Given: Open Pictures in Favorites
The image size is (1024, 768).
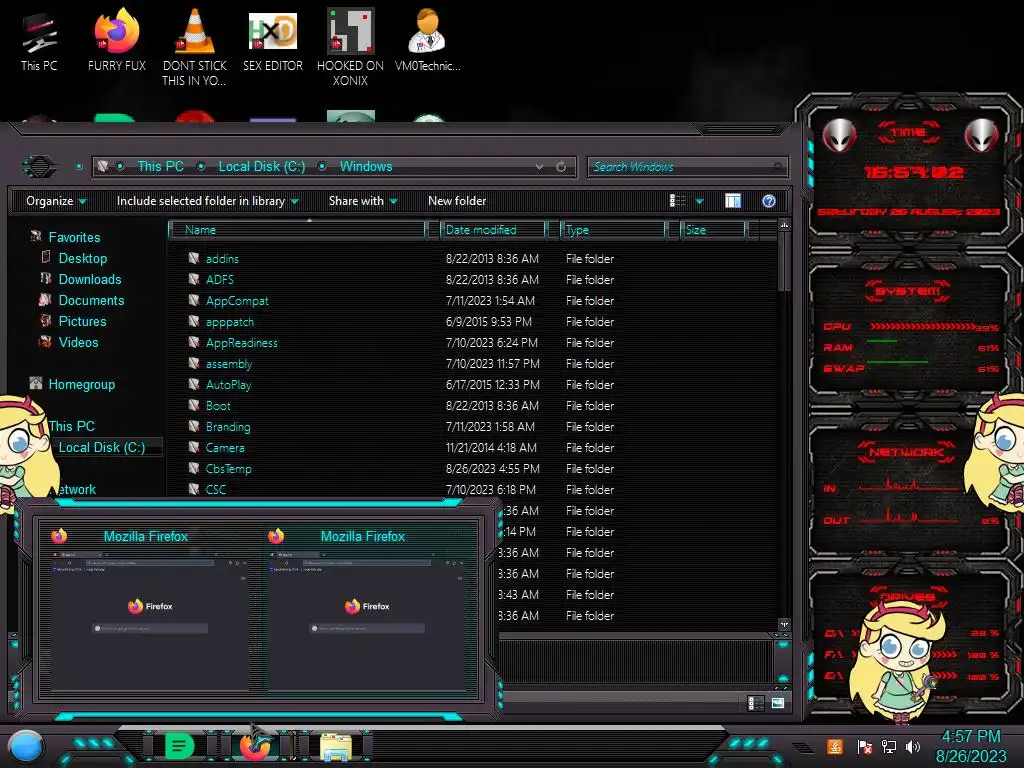Looking at the screenshot, I should (x=82, y=321).
